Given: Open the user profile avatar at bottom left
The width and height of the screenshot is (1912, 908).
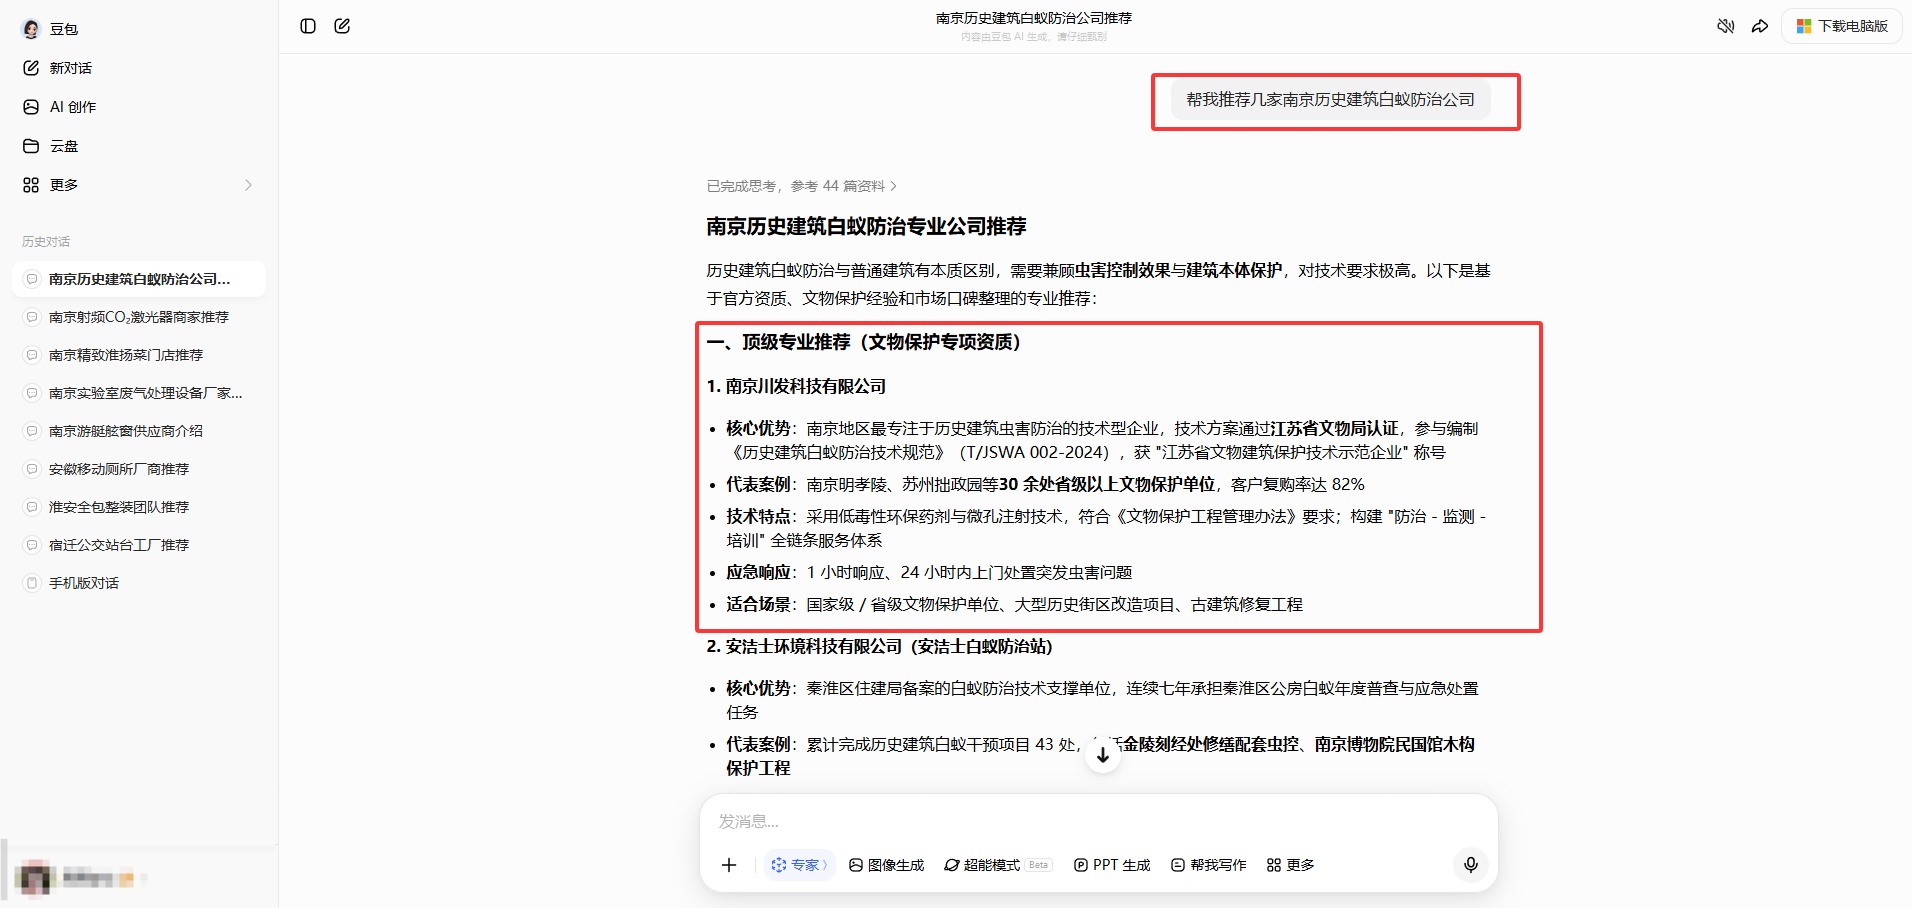Looking at the screenshot, I should [35, 878].
